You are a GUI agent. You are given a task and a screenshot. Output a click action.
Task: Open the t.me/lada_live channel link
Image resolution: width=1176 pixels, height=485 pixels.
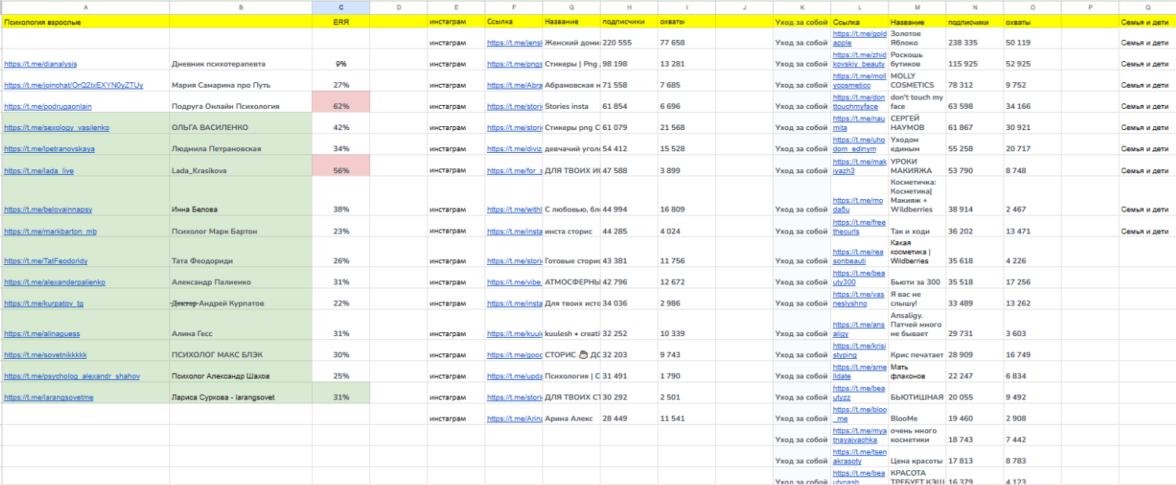tap(39, 171)
